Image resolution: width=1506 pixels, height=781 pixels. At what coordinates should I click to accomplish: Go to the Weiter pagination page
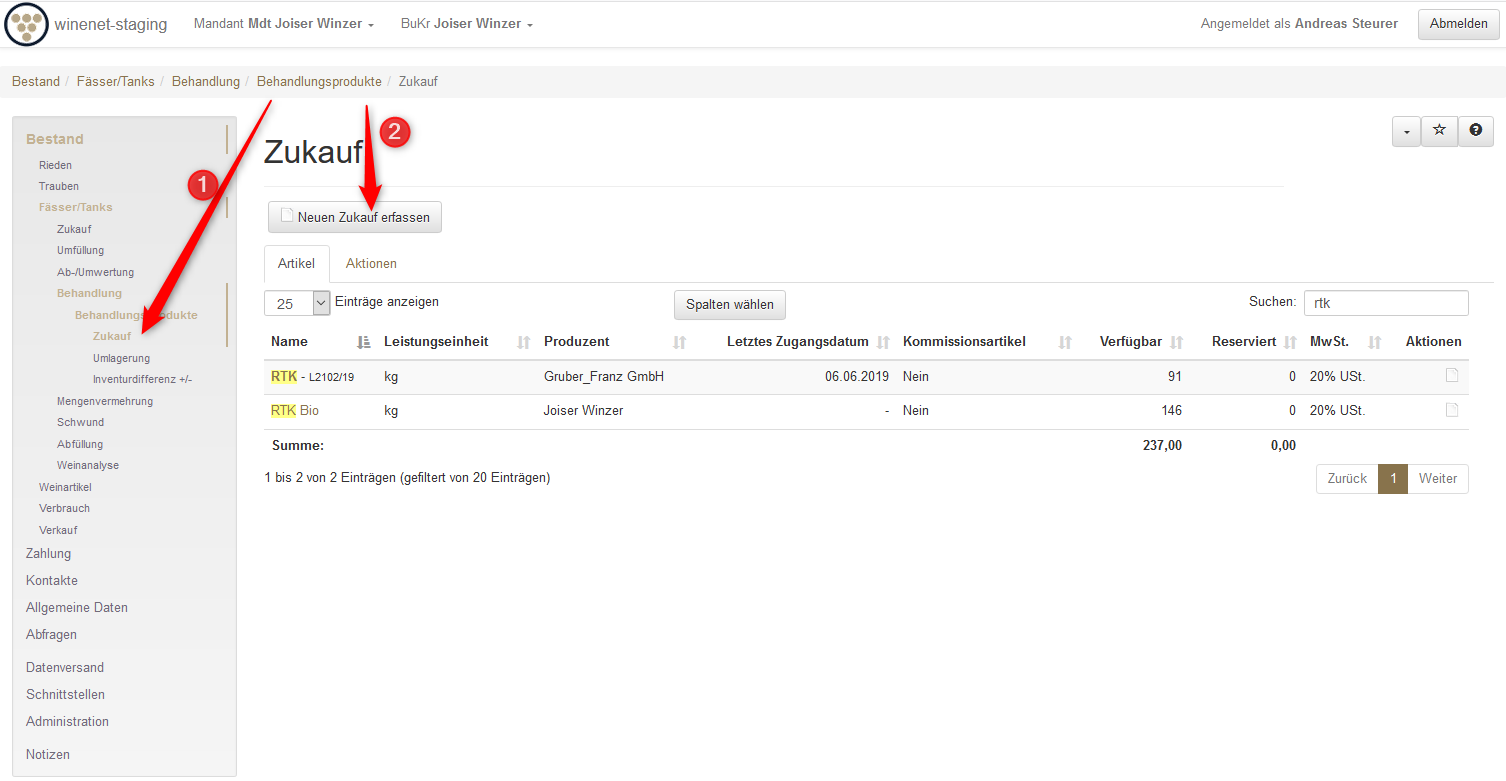pyautogui.click(x=1437, y=479)
